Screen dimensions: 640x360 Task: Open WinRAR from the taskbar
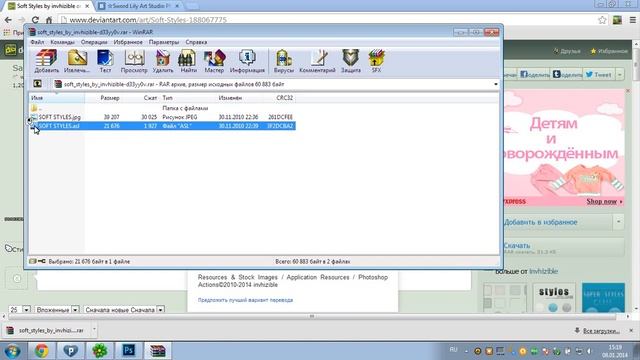pyautogui.click(x=158, y=351)
